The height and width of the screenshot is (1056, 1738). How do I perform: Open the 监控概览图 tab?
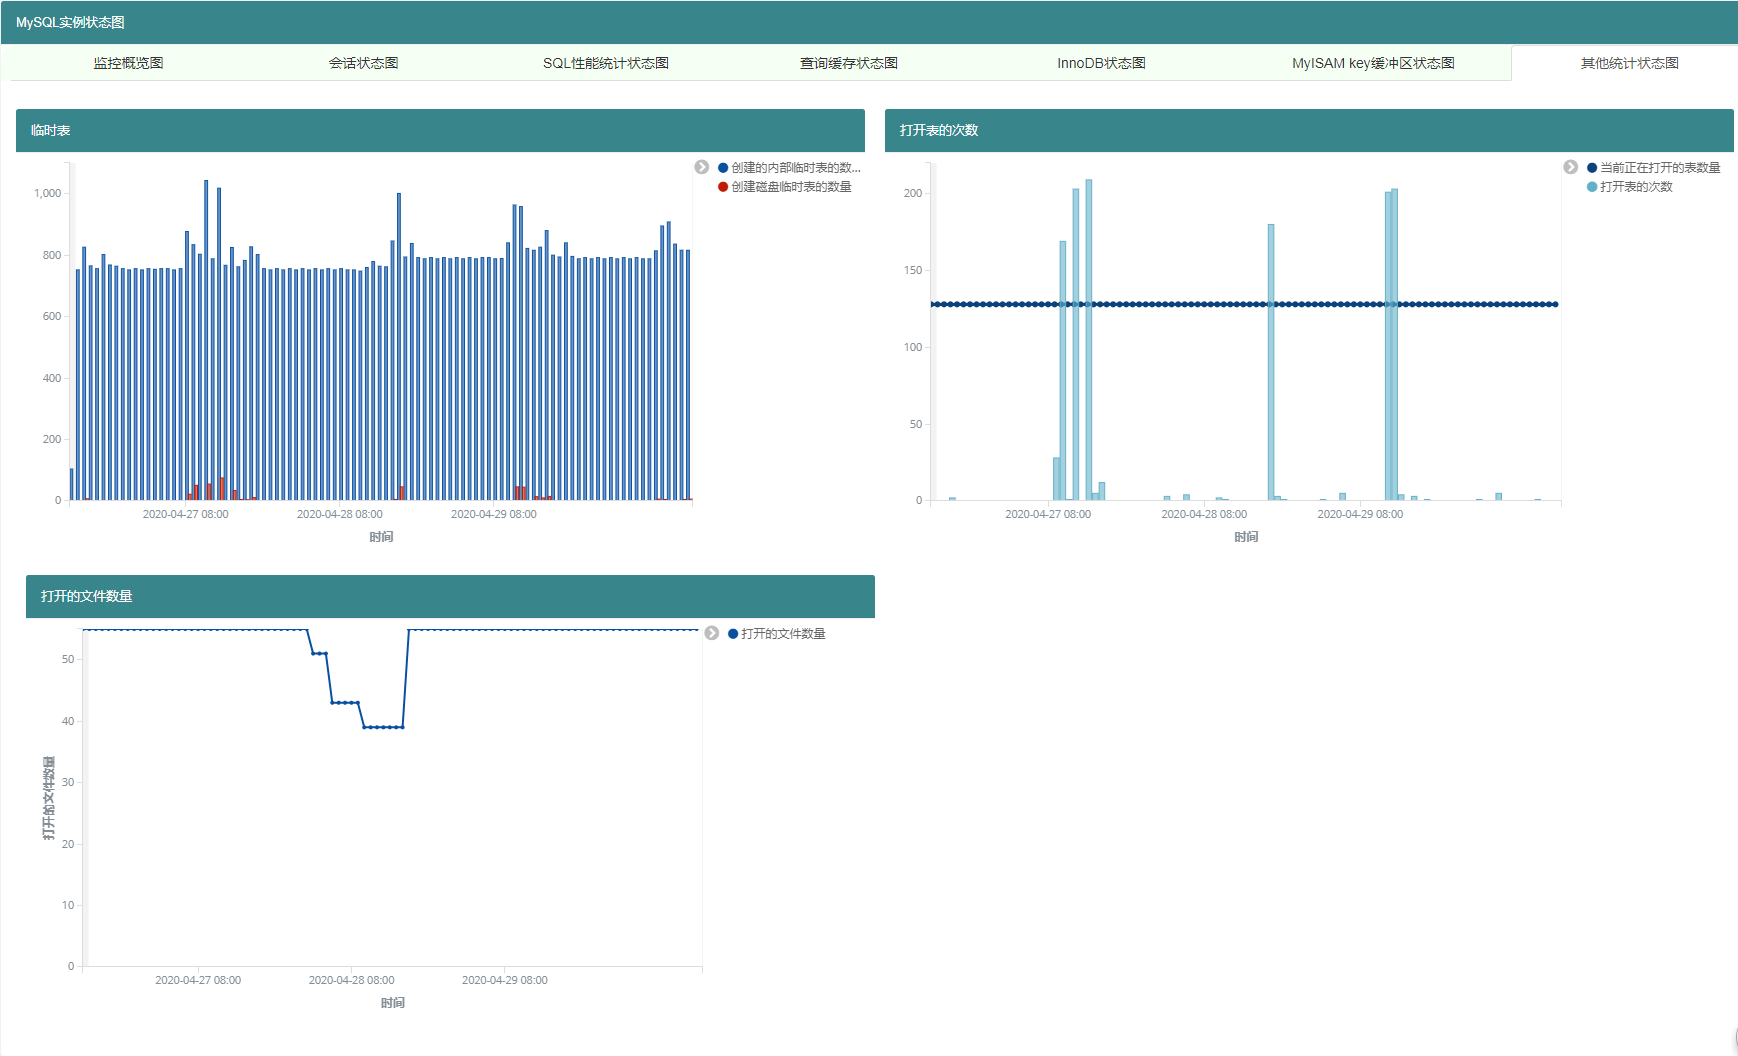[128, 63]
